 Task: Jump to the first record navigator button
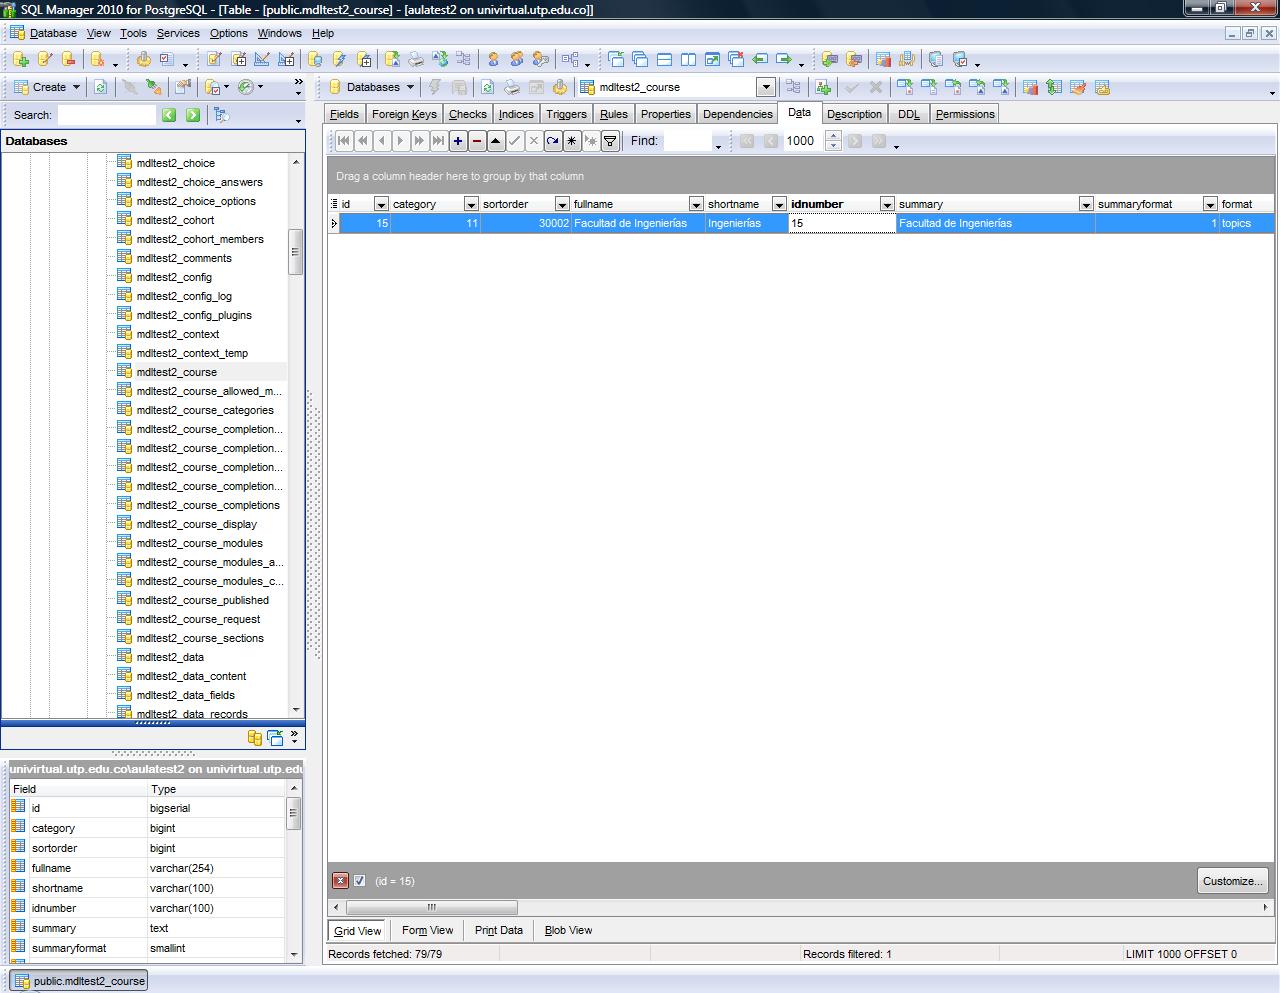(344, 141)
